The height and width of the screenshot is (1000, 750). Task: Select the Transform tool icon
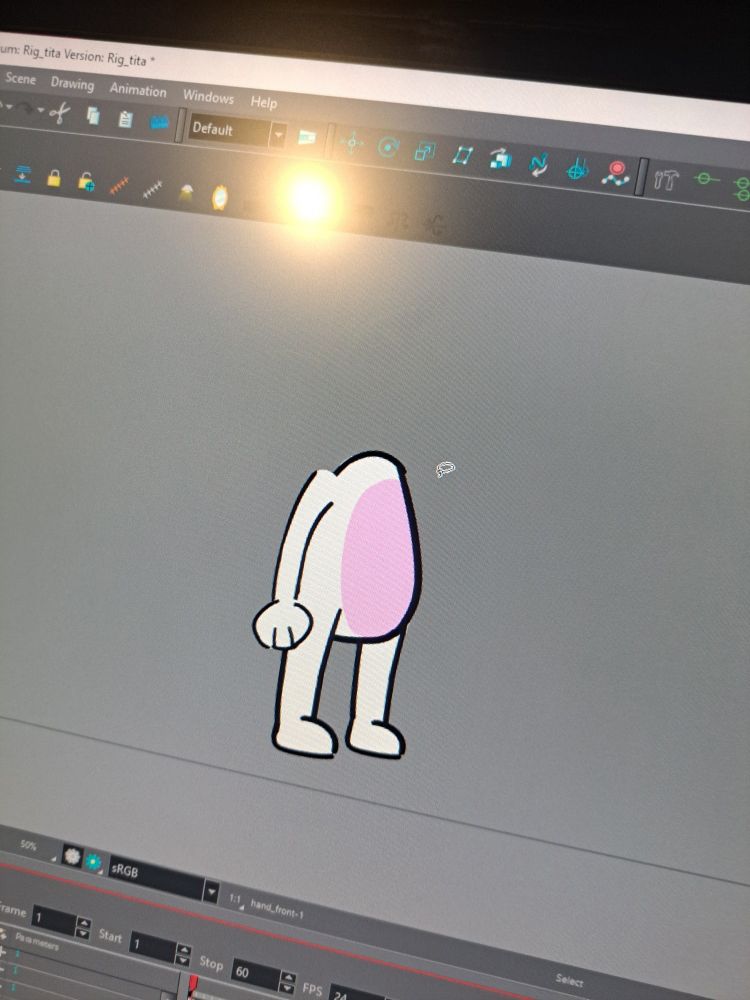tap(351, 143)
